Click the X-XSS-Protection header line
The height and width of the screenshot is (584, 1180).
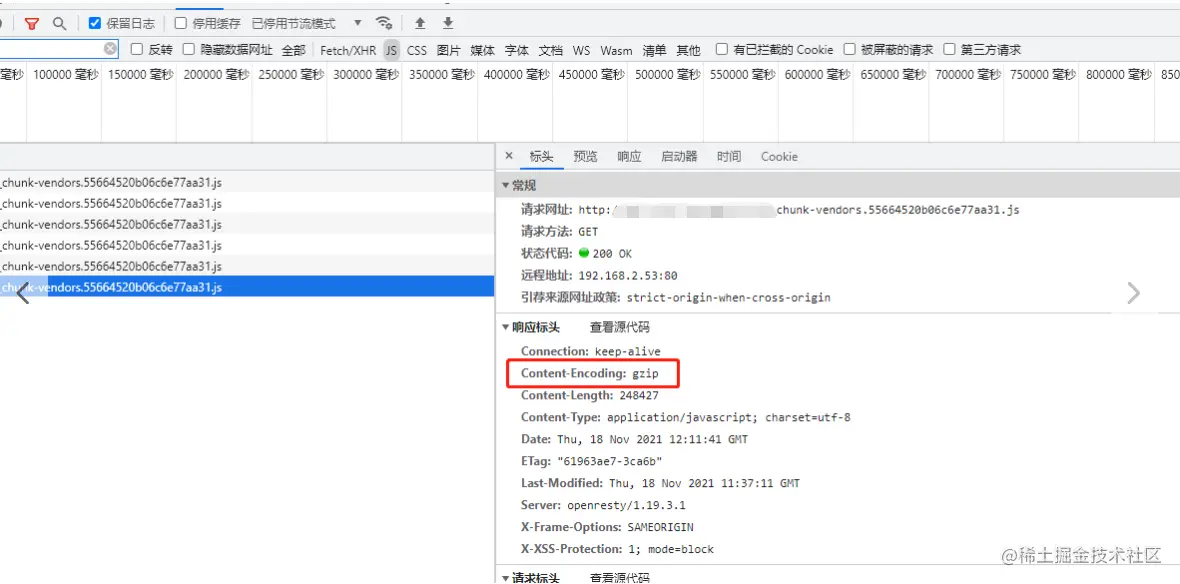pos(617,549)
